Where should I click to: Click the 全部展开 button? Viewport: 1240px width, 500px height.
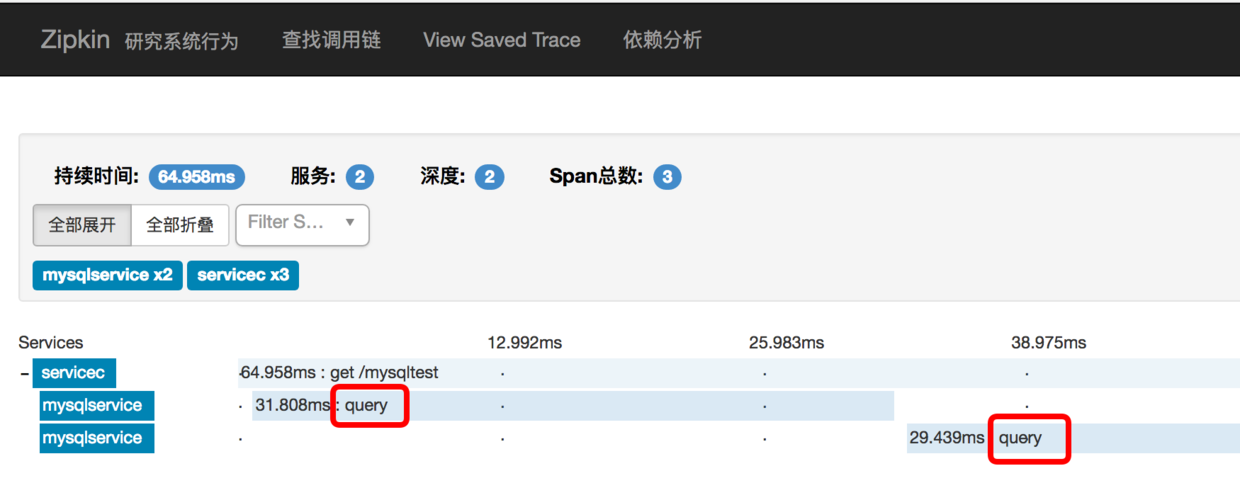[82, 225]
